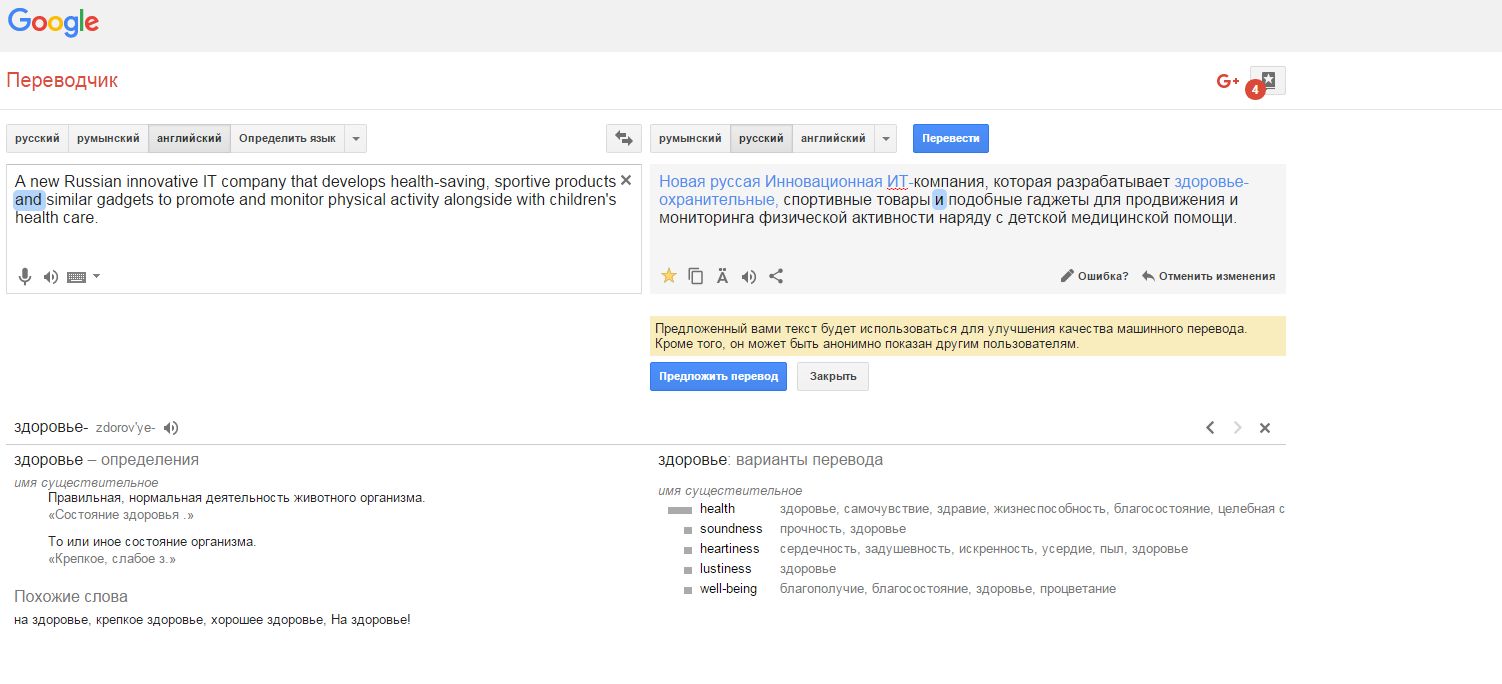Screen dimensions: 1502x684
Task: Swap source and target languages
Action: tap(624, 138)
